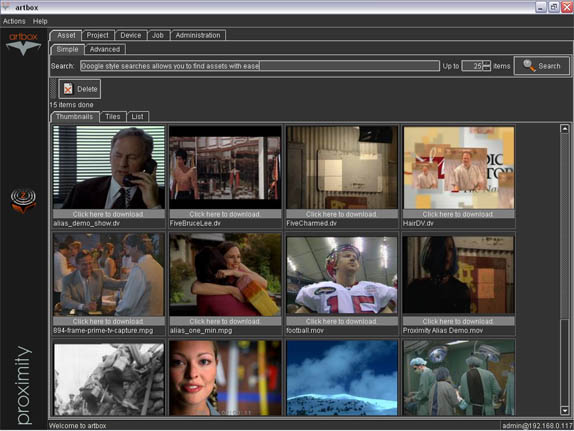574x431 pixels.
Task: Select the 894-frame-prime-tv-capture.mpg thumbnail
Action: click(108, 275)
